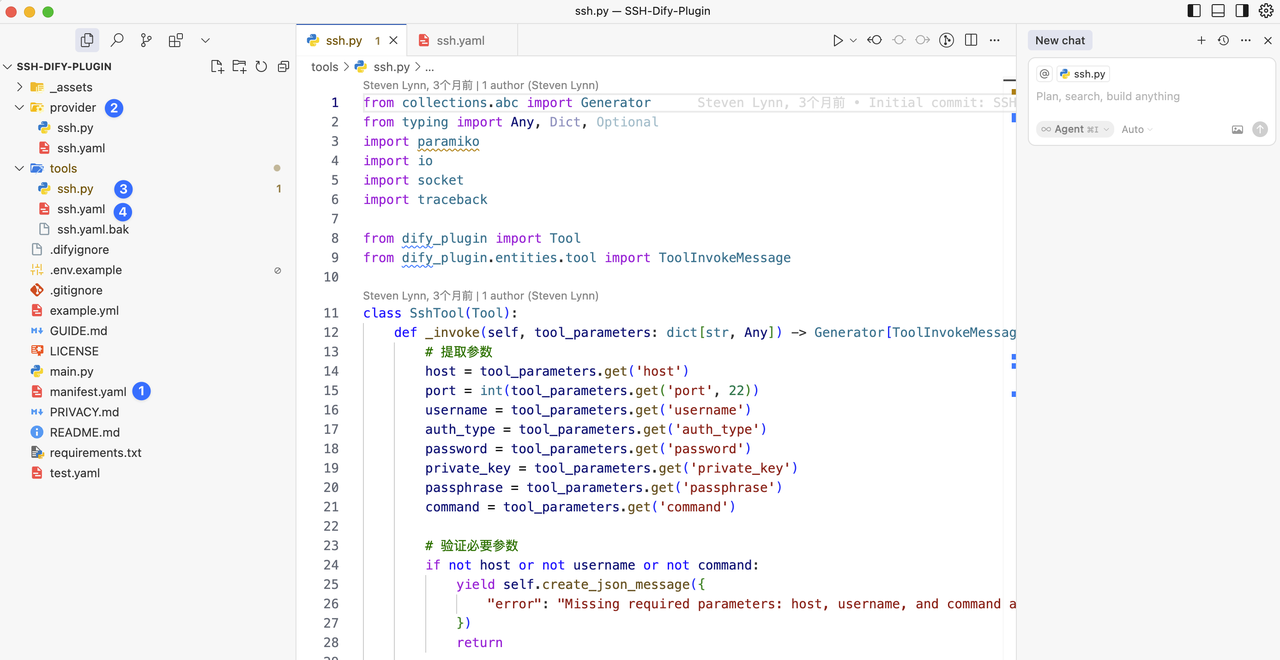Image resolution: width=1280 pixels, height=660 pixels.
Task: Open the Search view icon in sidebar
Action: [117, 40]
